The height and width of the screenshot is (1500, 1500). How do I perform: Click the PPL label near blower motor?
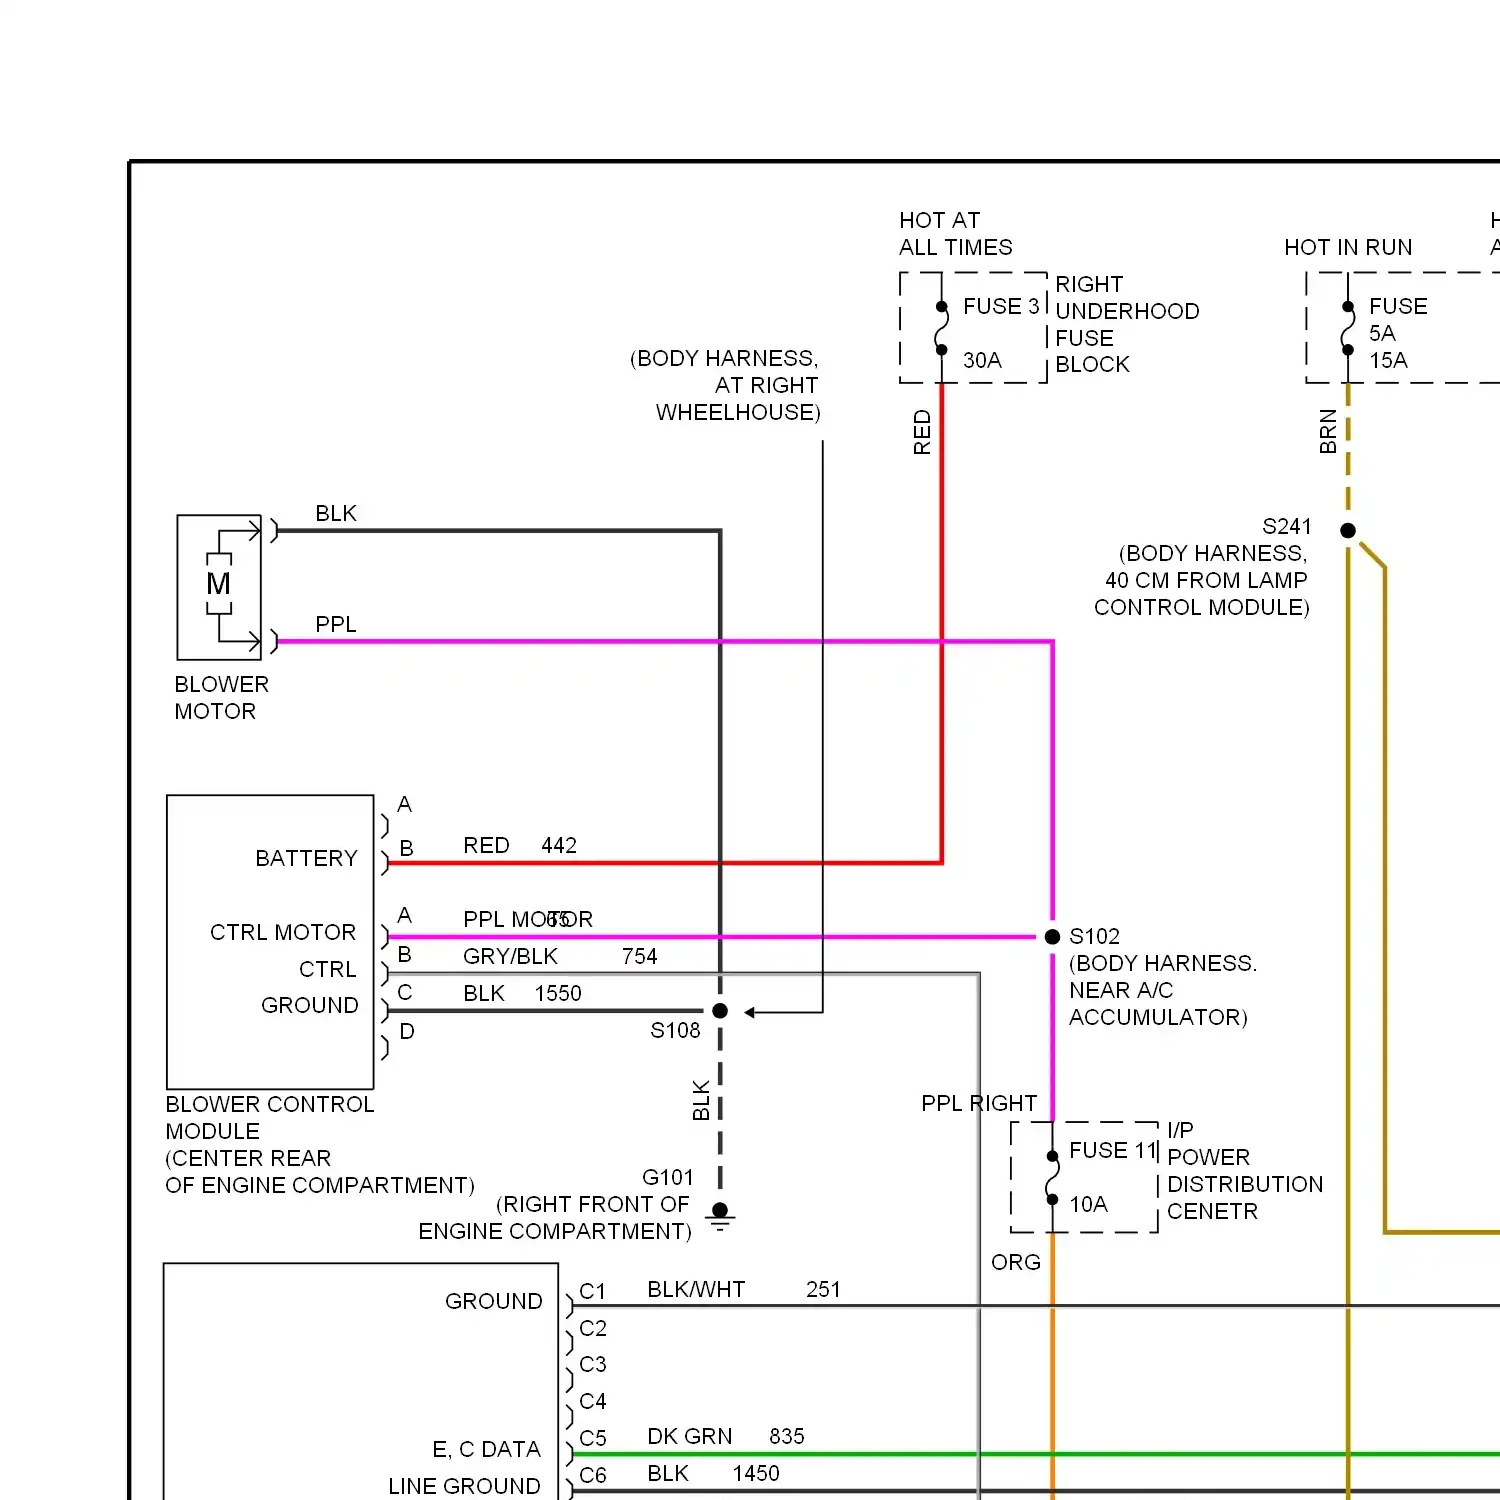pos(336,625)
